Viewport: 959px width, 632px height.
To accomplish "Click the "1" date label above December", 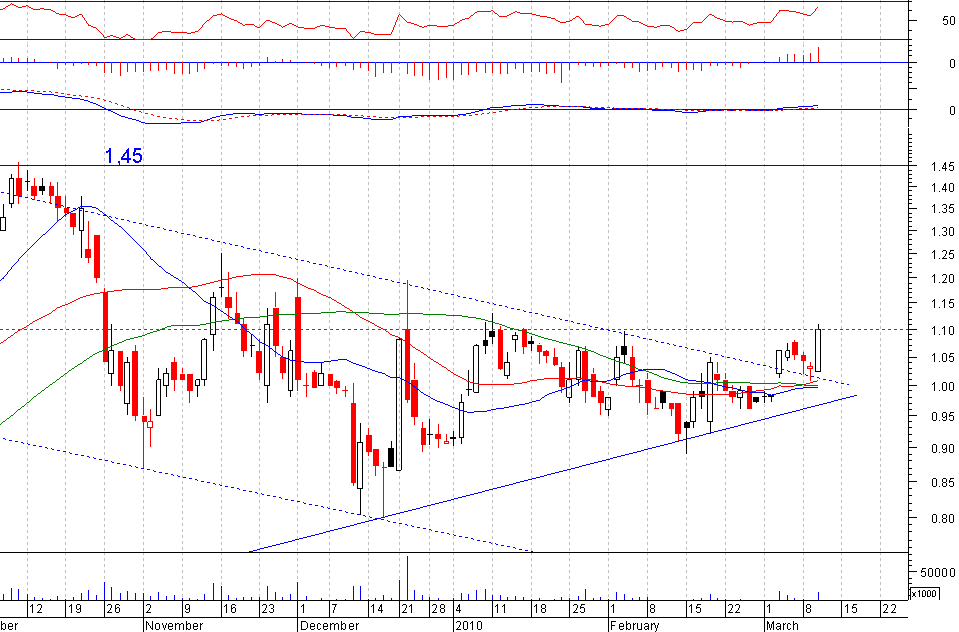I will [303, 609].
